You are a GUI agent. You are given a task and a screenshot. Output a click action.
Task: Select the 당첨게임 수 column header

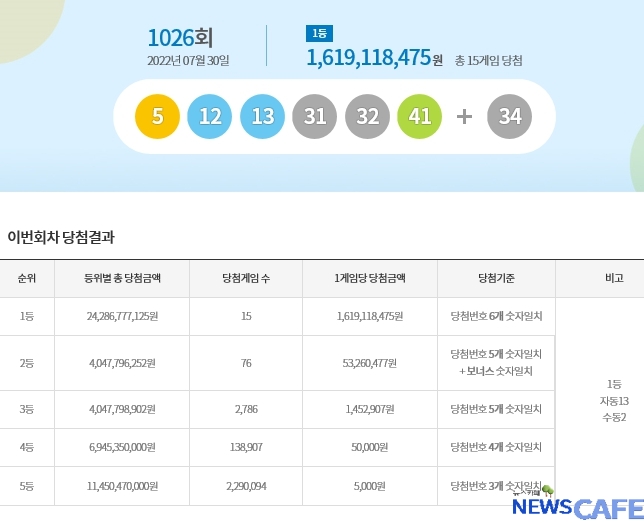[246, 278]
